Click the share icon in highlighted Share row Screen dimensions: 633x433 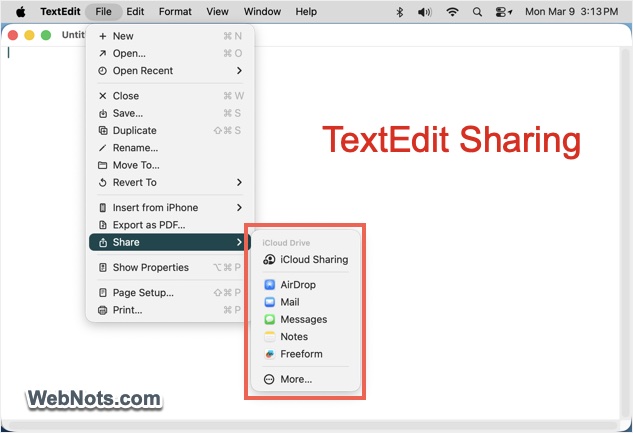tap(103, 242)
